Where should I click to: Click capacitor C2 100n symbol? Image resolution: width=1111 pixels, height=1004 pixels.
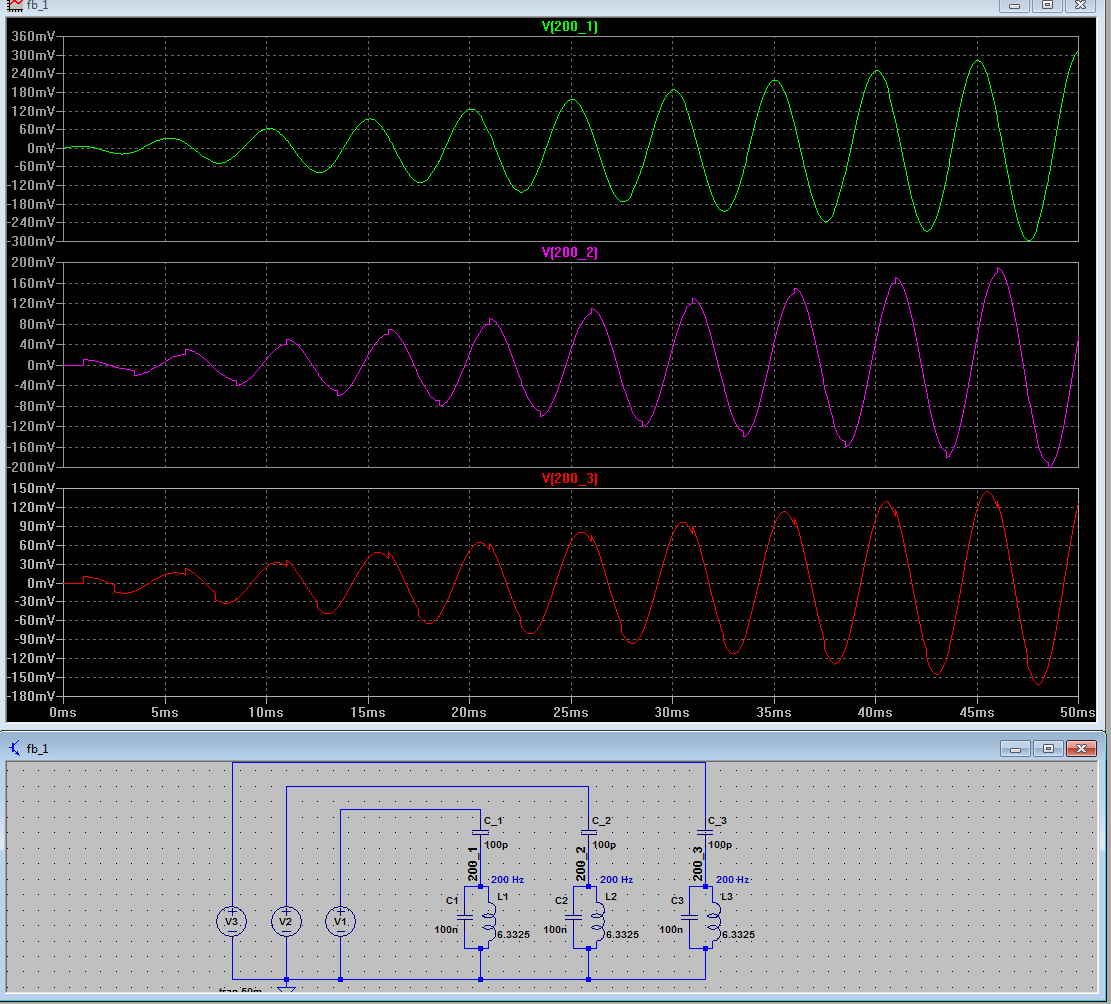(574, 917)
